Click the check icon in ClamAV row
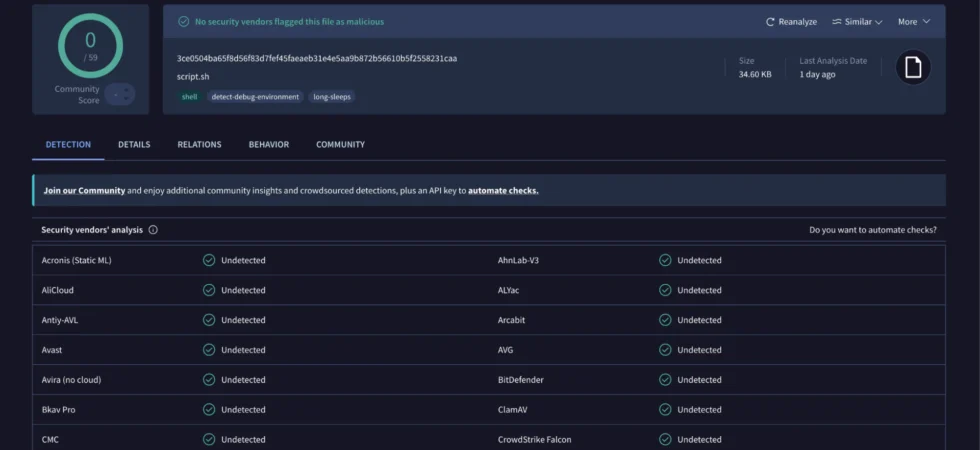Screen dimensions: 980x450 click(665, 410)
